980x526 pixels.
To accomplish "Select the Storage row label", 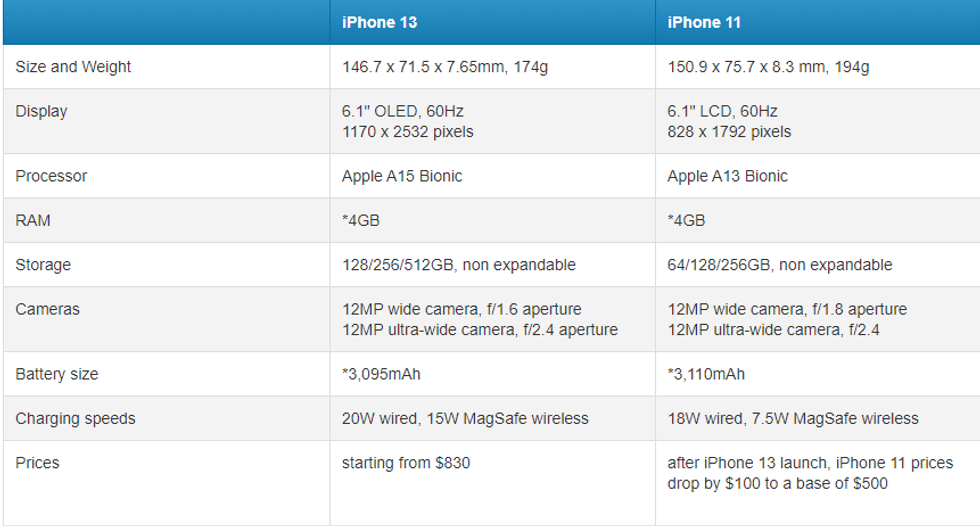I will pyautogui.click(x=43, y=265).
